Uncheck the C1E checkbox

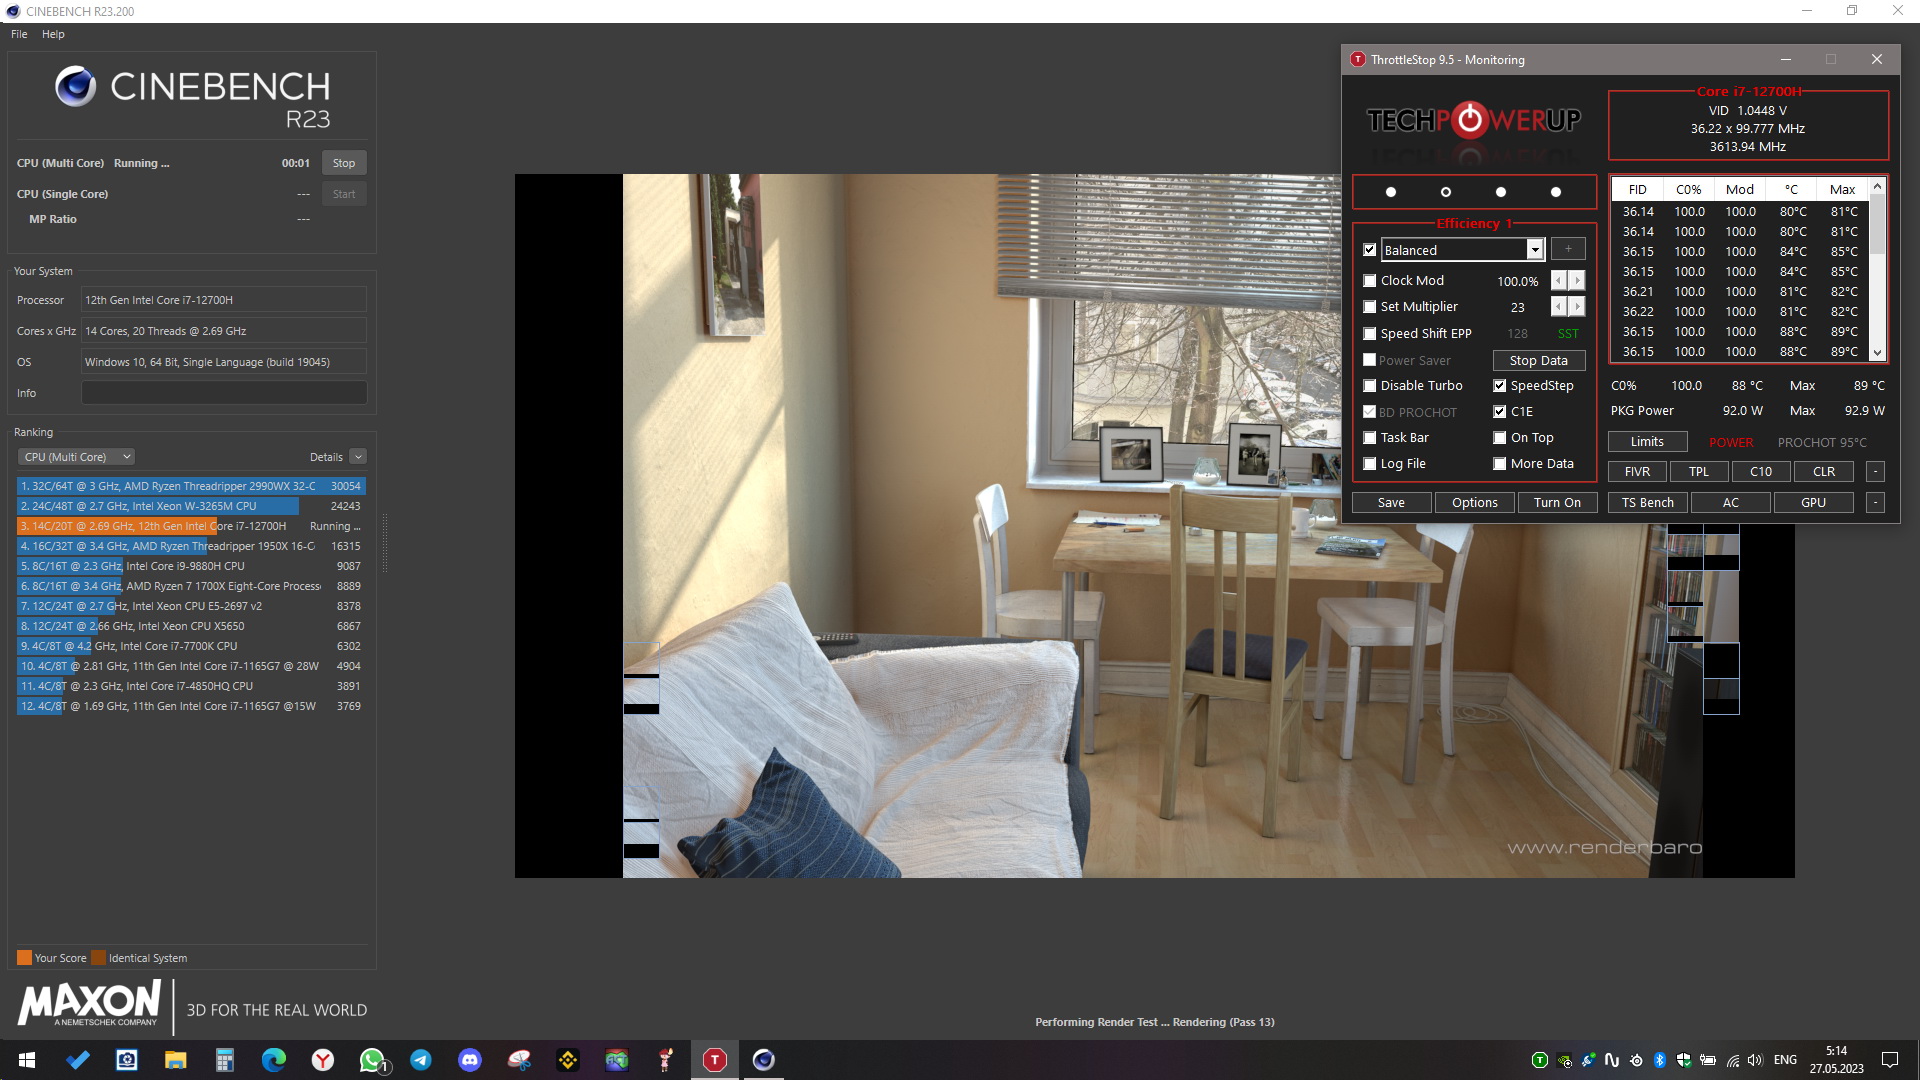pos(1500,412)
